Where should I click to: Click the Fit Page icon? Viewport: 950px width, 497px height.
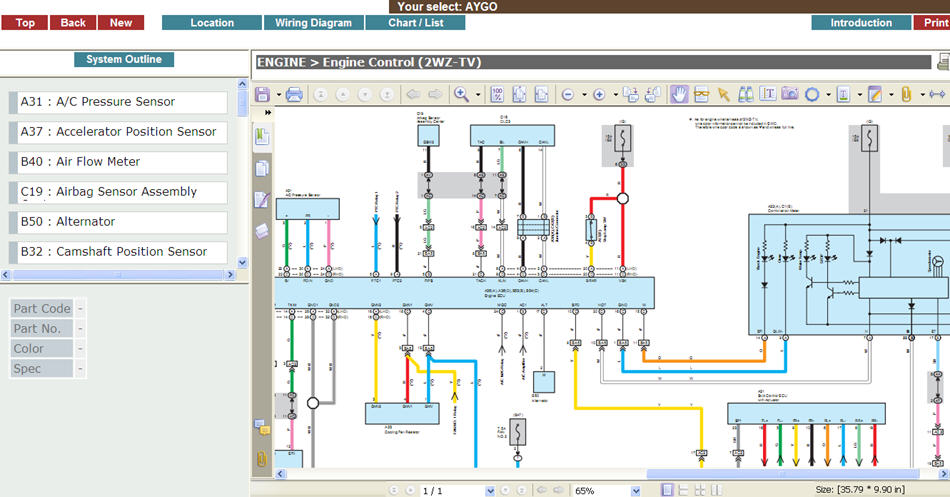[519, 95]
